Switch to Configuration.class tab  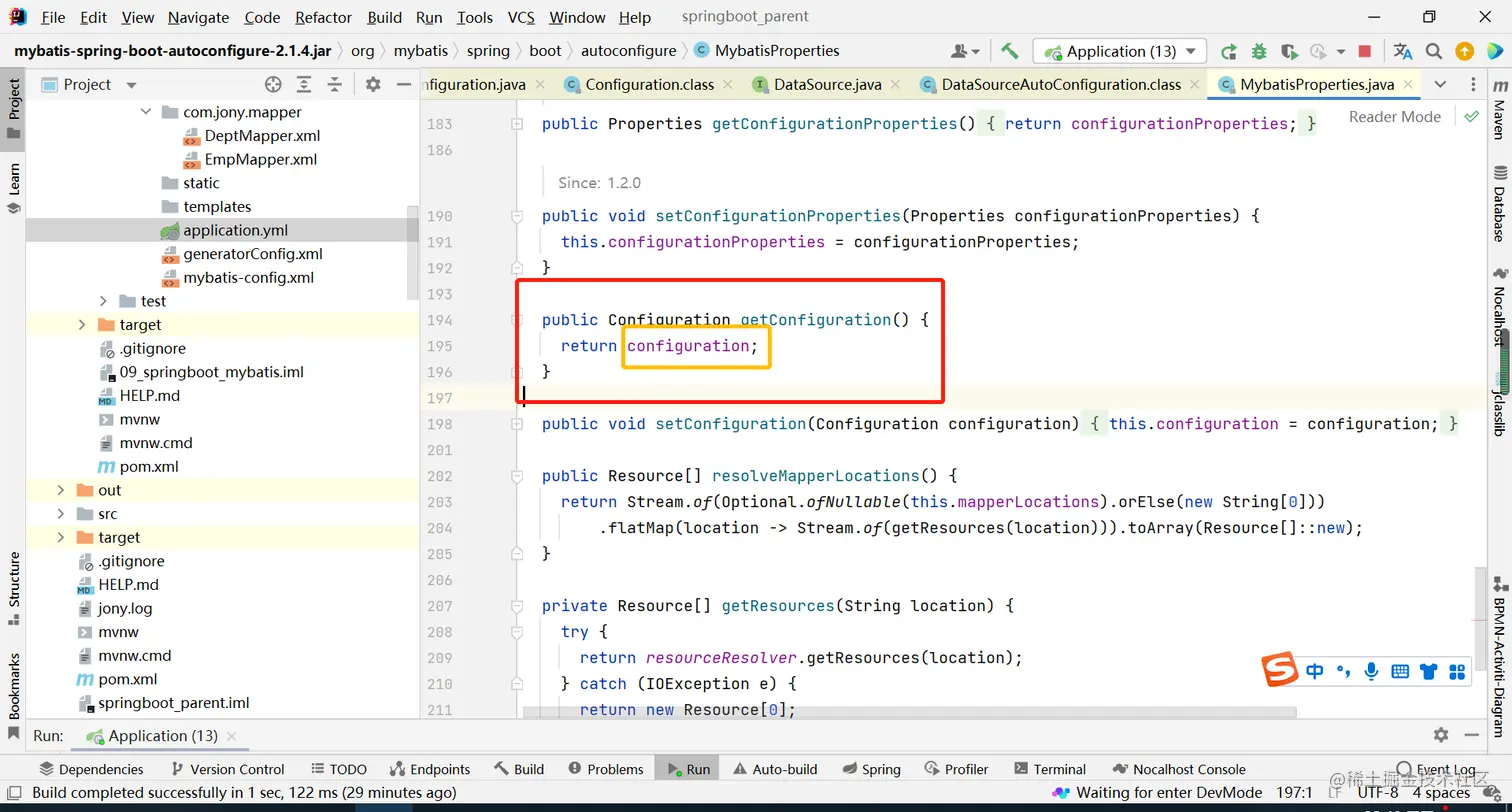[649, 85]
